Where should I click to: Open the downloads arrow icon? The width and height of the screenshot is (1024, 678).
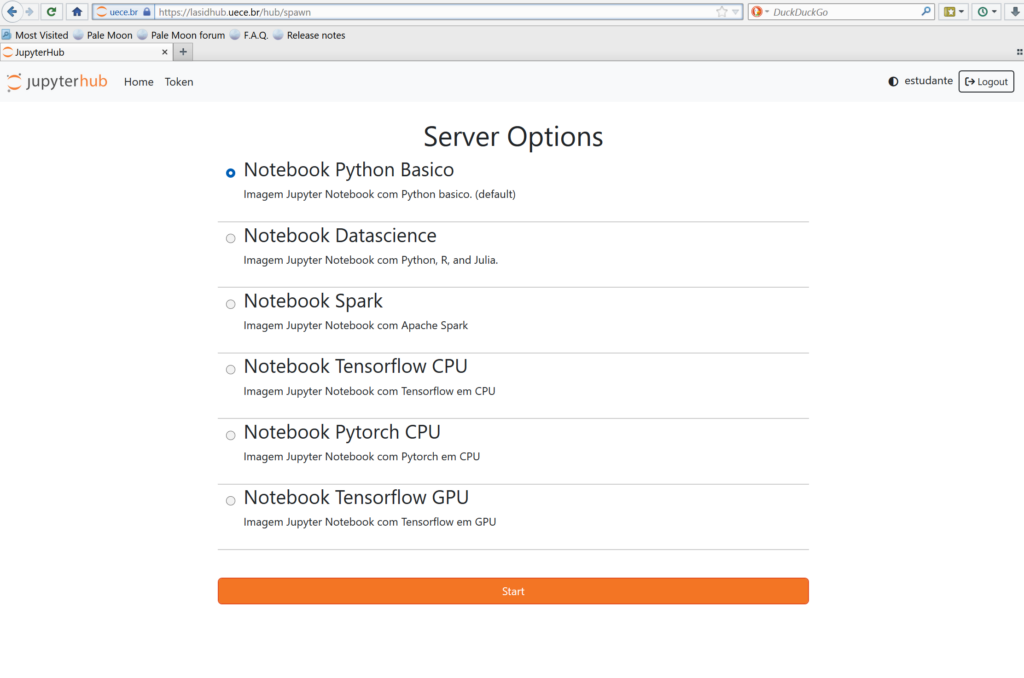1014,12
